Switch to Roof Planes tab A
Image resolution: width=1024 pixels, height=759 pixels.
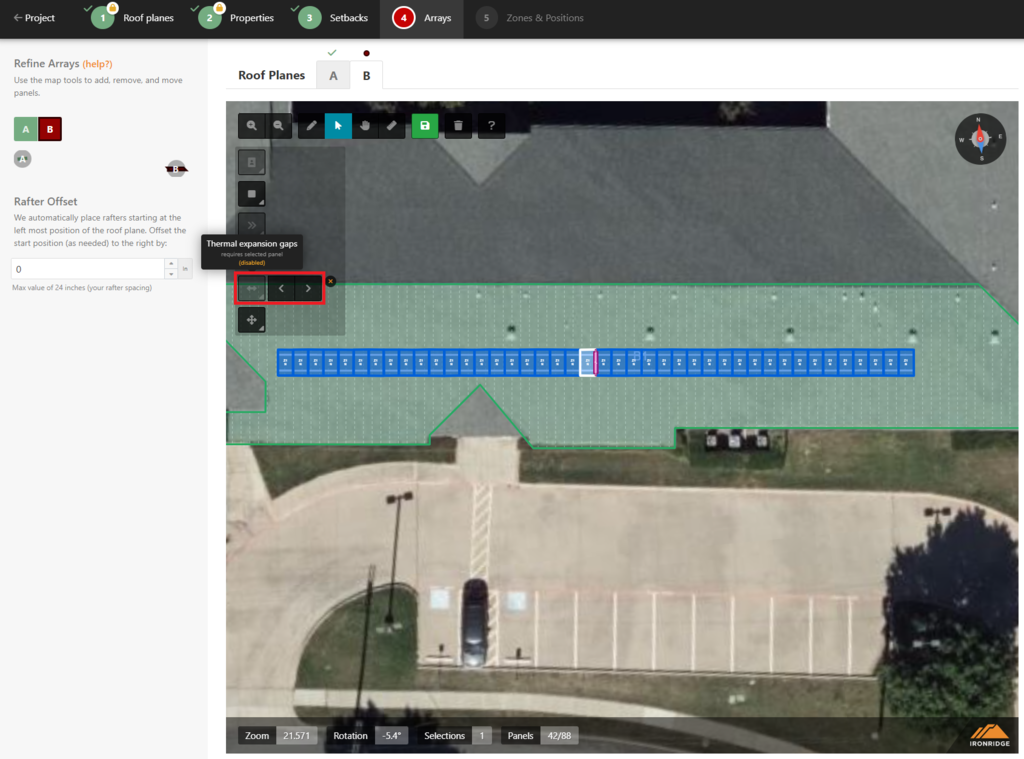[x=333, y=75]
